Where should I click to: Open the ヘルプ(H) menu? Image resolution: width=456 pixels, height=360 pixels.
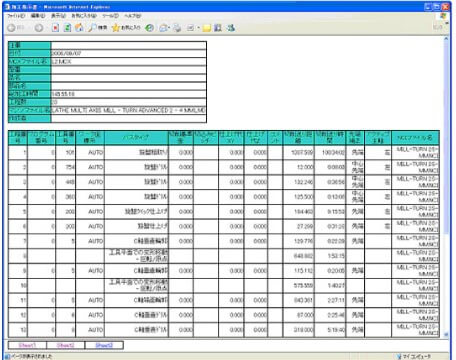point(133,16)
